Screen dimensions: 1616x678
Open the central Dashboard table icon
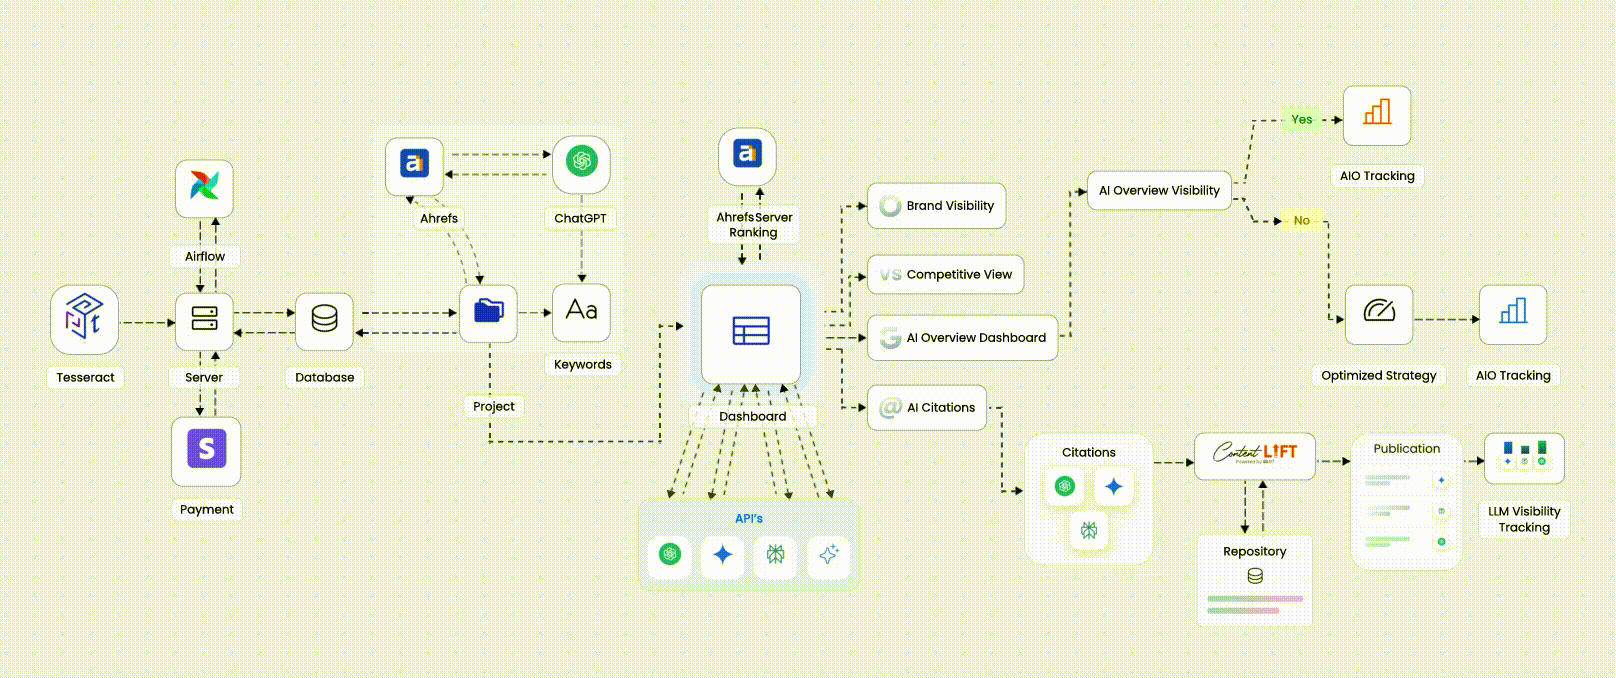point(751,333)
